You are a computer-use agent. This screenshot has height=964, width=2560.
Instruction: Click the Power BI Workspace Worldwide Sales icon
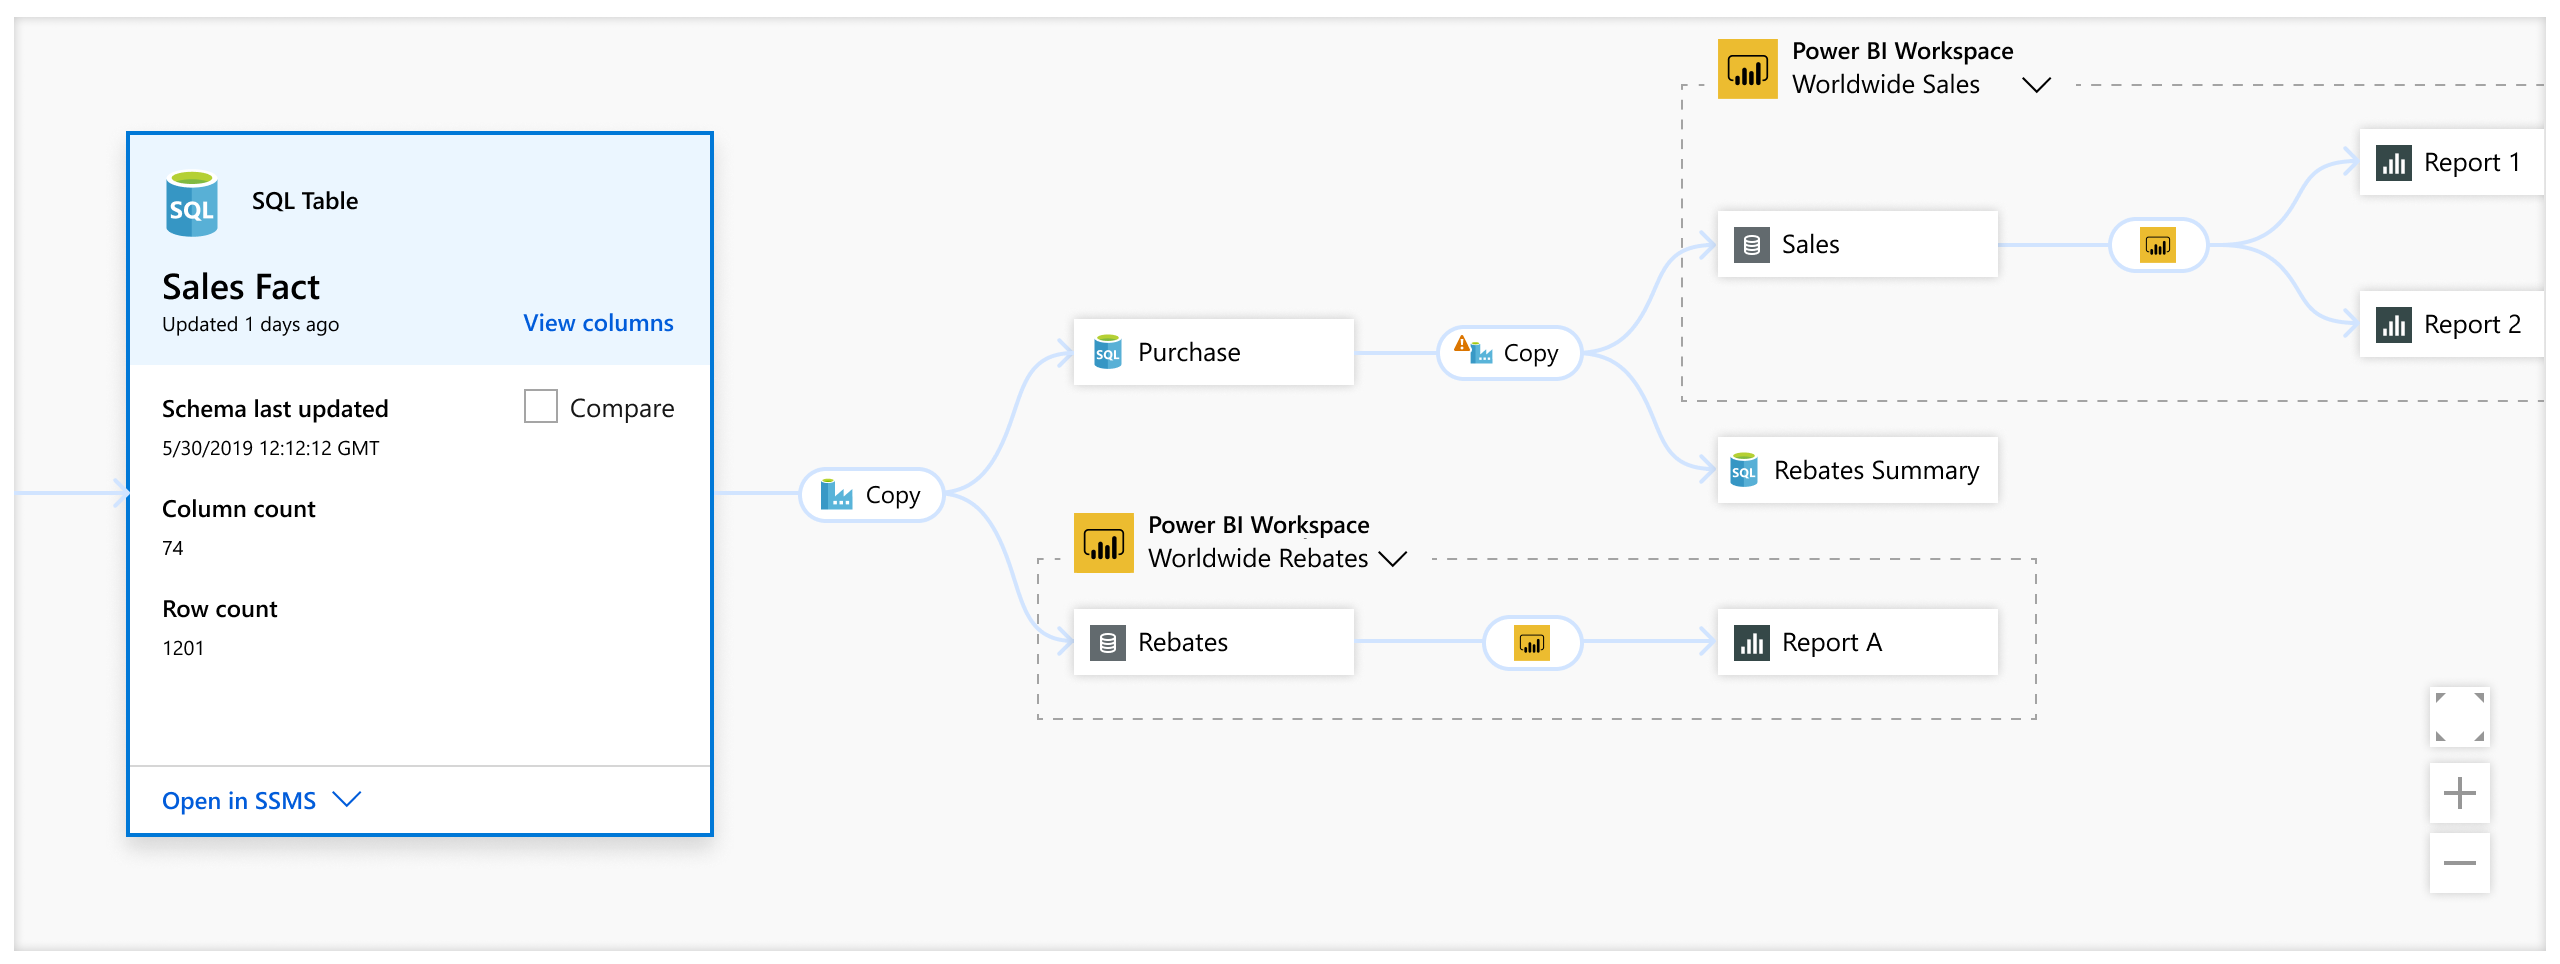coord(1747,69)
